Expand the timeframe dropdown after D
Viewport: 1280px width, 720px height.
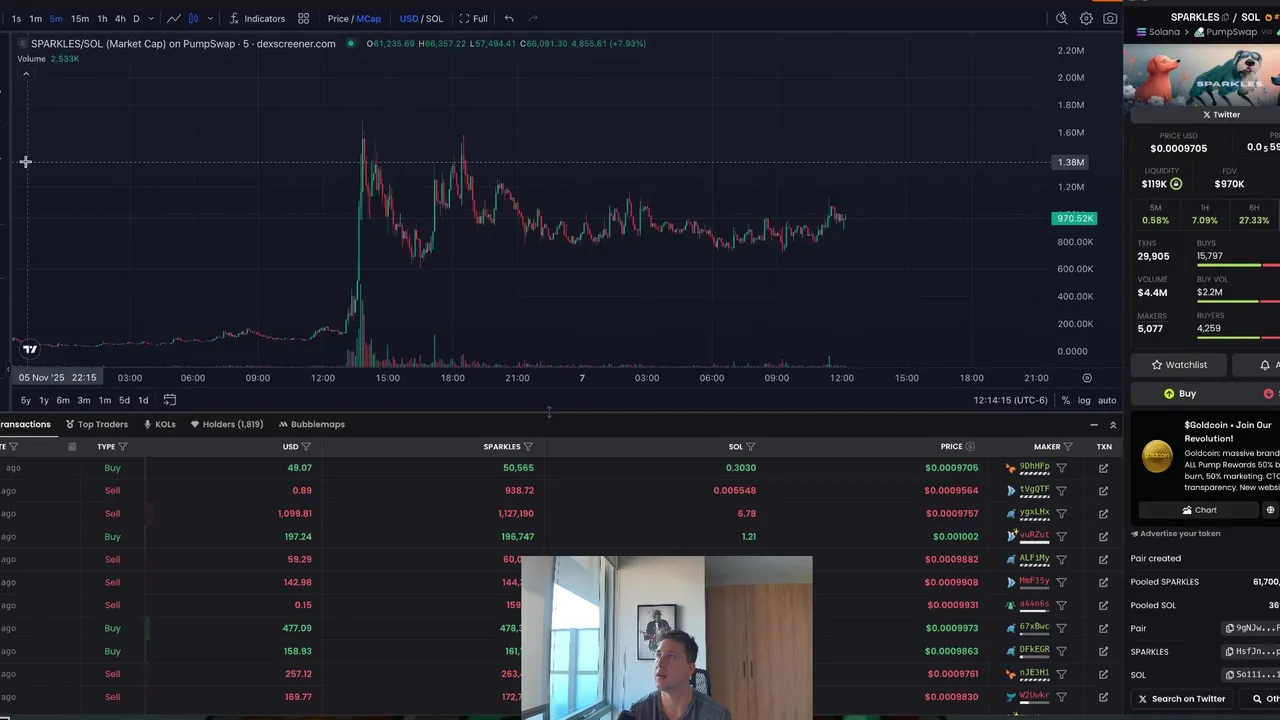pyautogui.click(x=153, y=18)
